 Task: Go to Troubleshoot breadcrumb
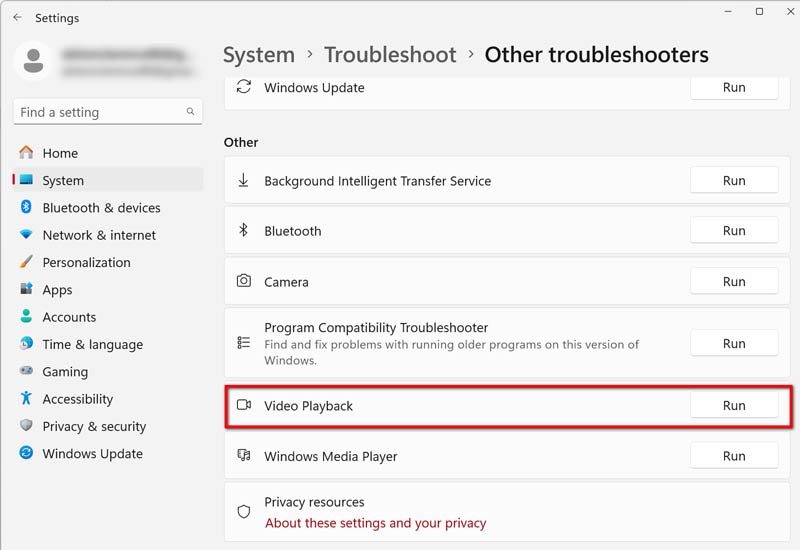pyautogui.click(x=390, y=55)
